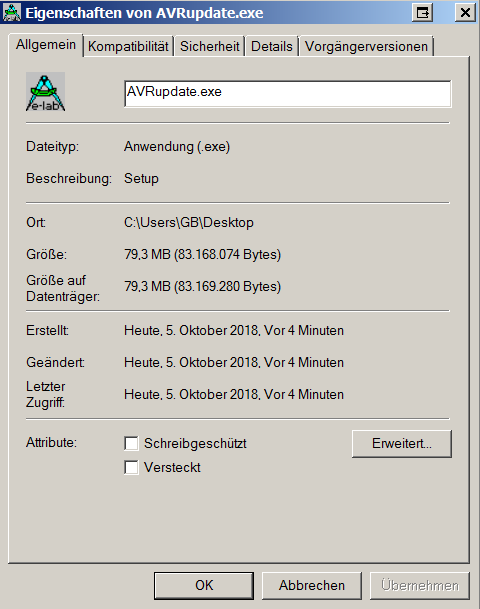Image resolution: width=480 pixels, height=609 pixels.
Task: Go to the Vorgängerversionen tab
Action: 366,46
